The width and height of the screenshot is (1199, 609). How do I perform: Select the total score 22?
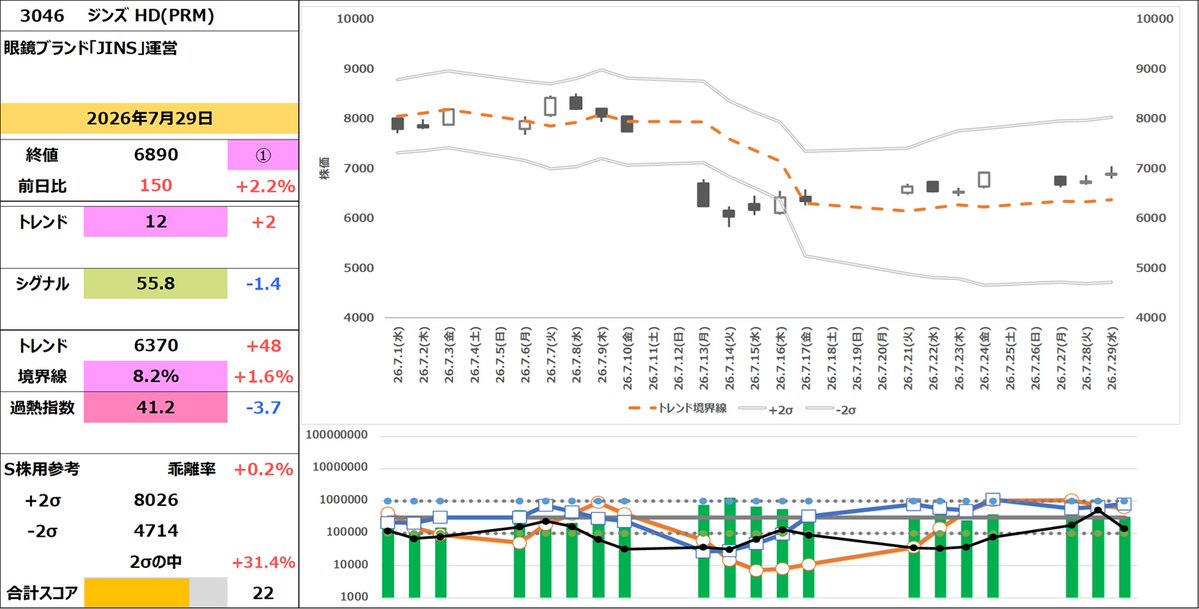(264, 593)
